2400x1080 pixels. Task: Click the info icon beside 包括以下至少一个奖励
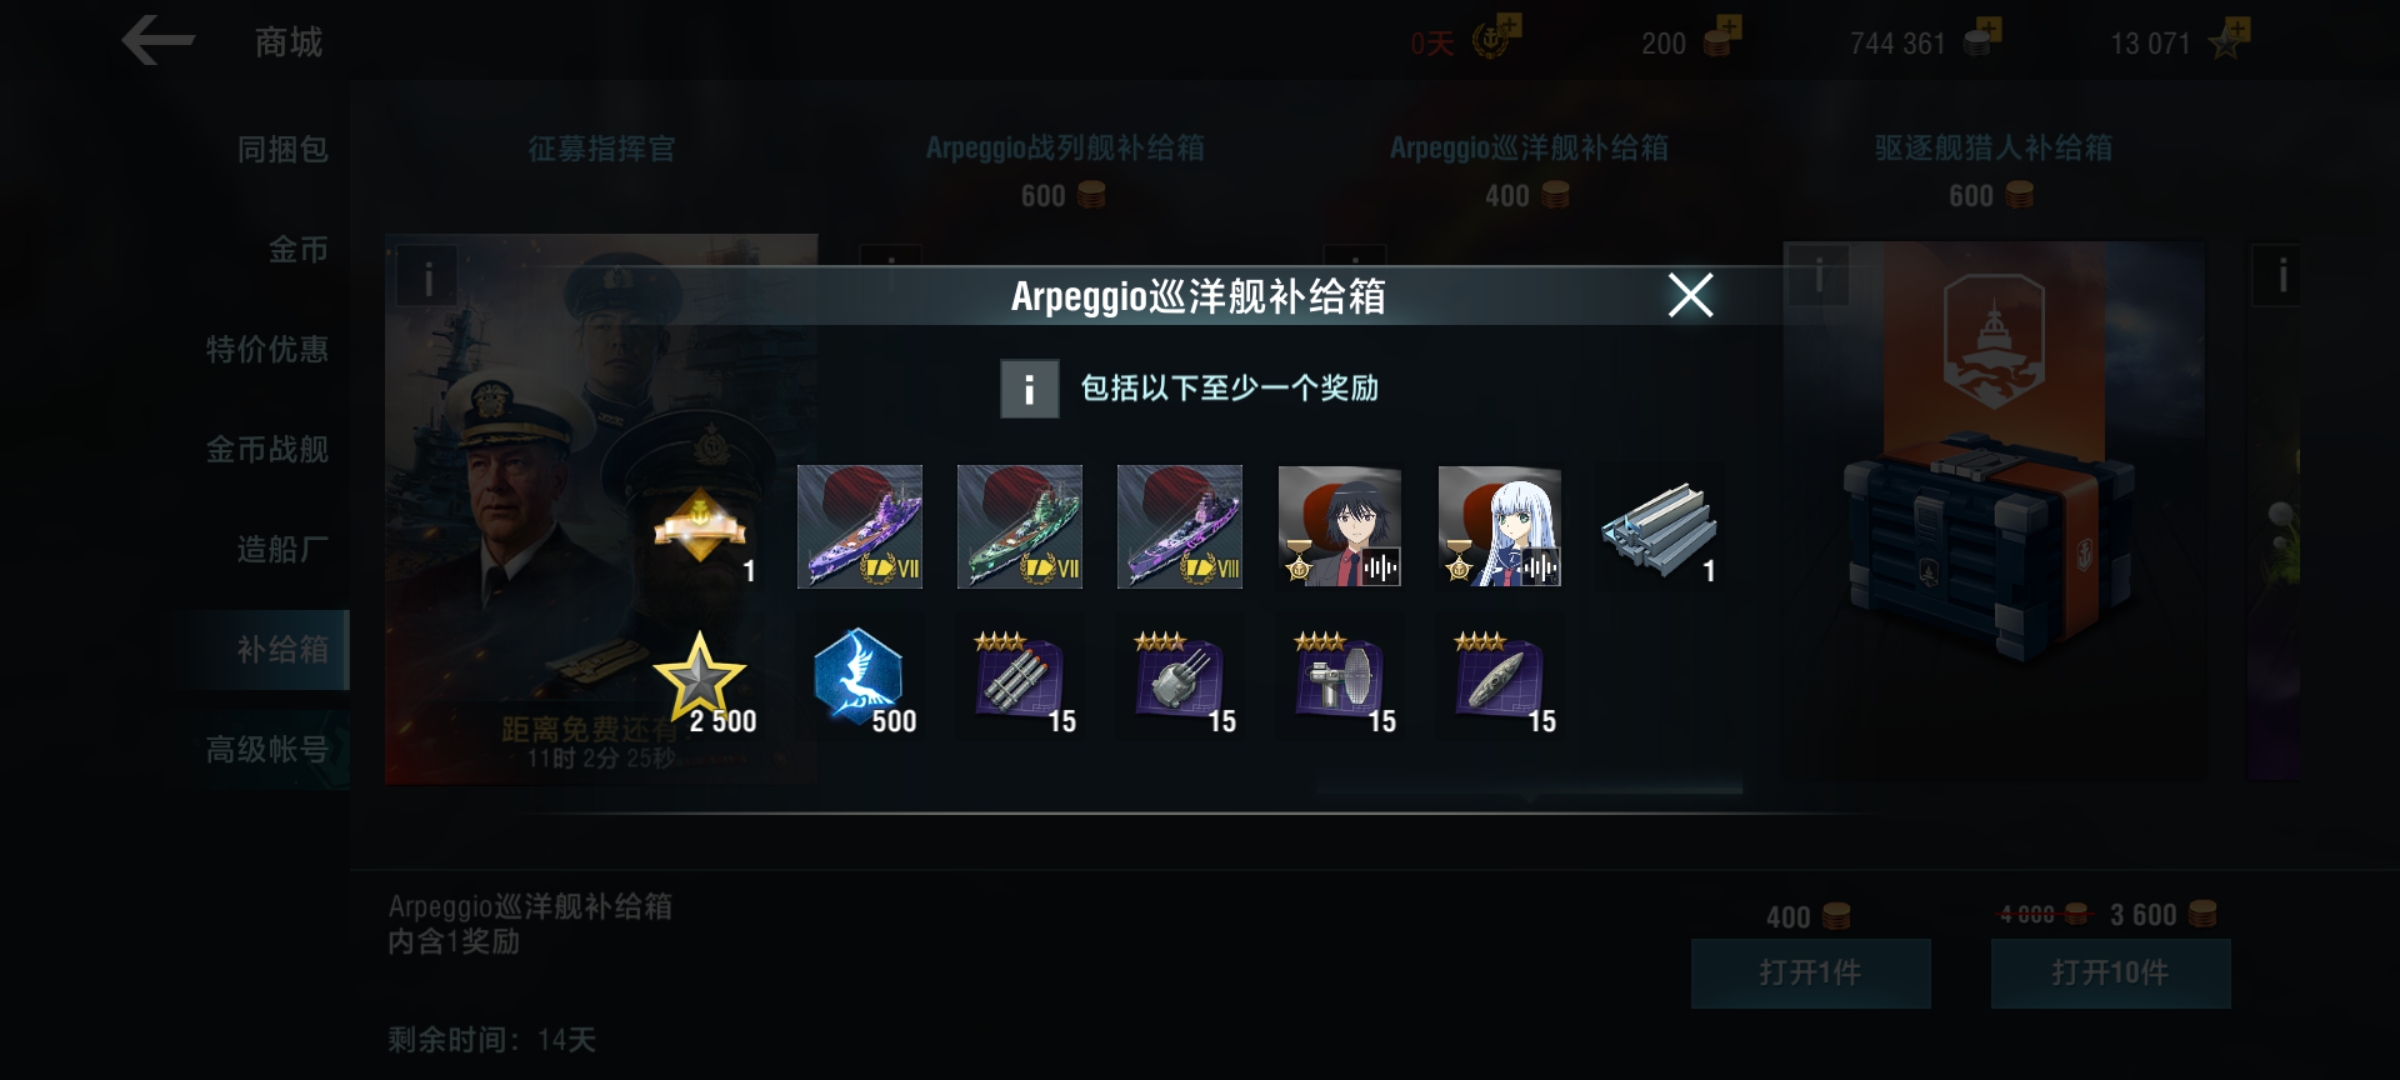click(x=1029, y=388)
